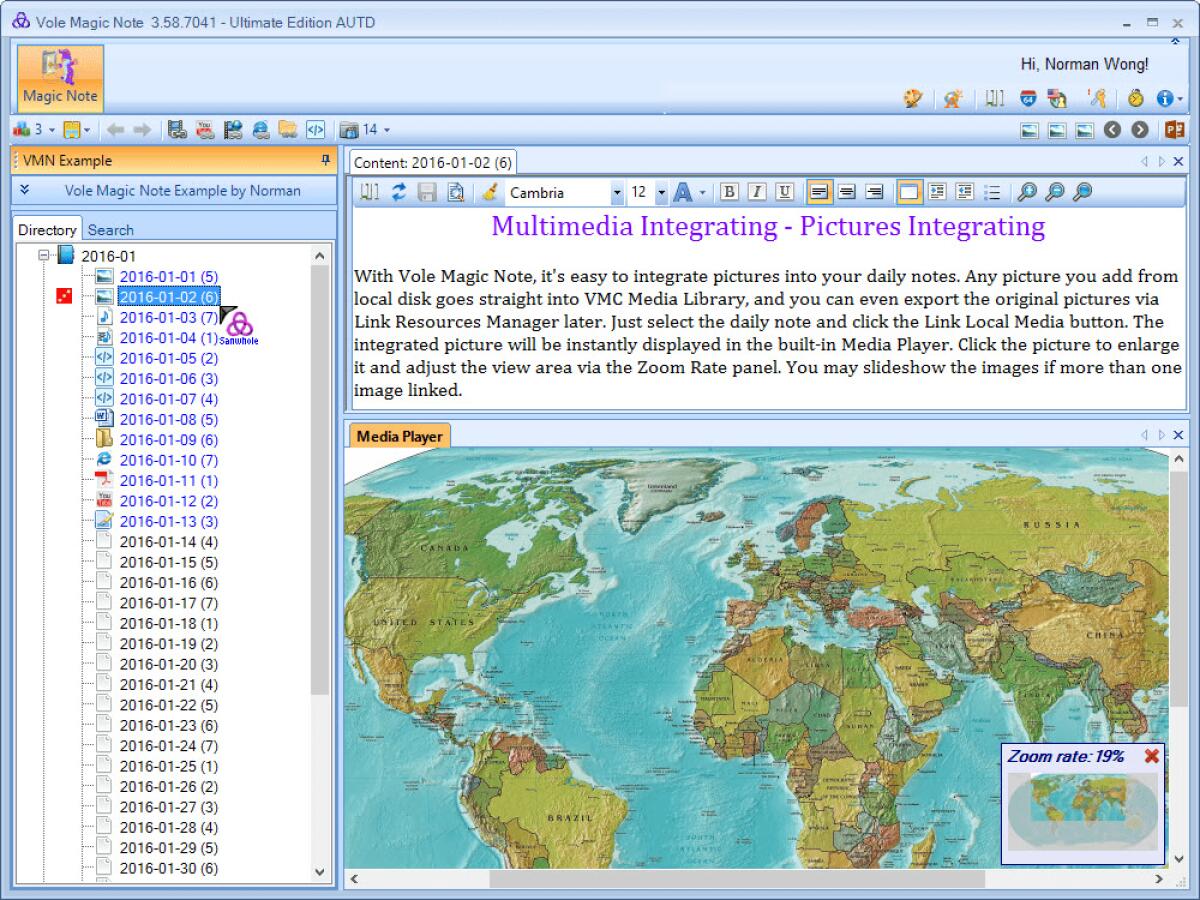Click the zoom in magnifier icon
This screenshot has width=1200, height=900.
(x=1026, y=193)
